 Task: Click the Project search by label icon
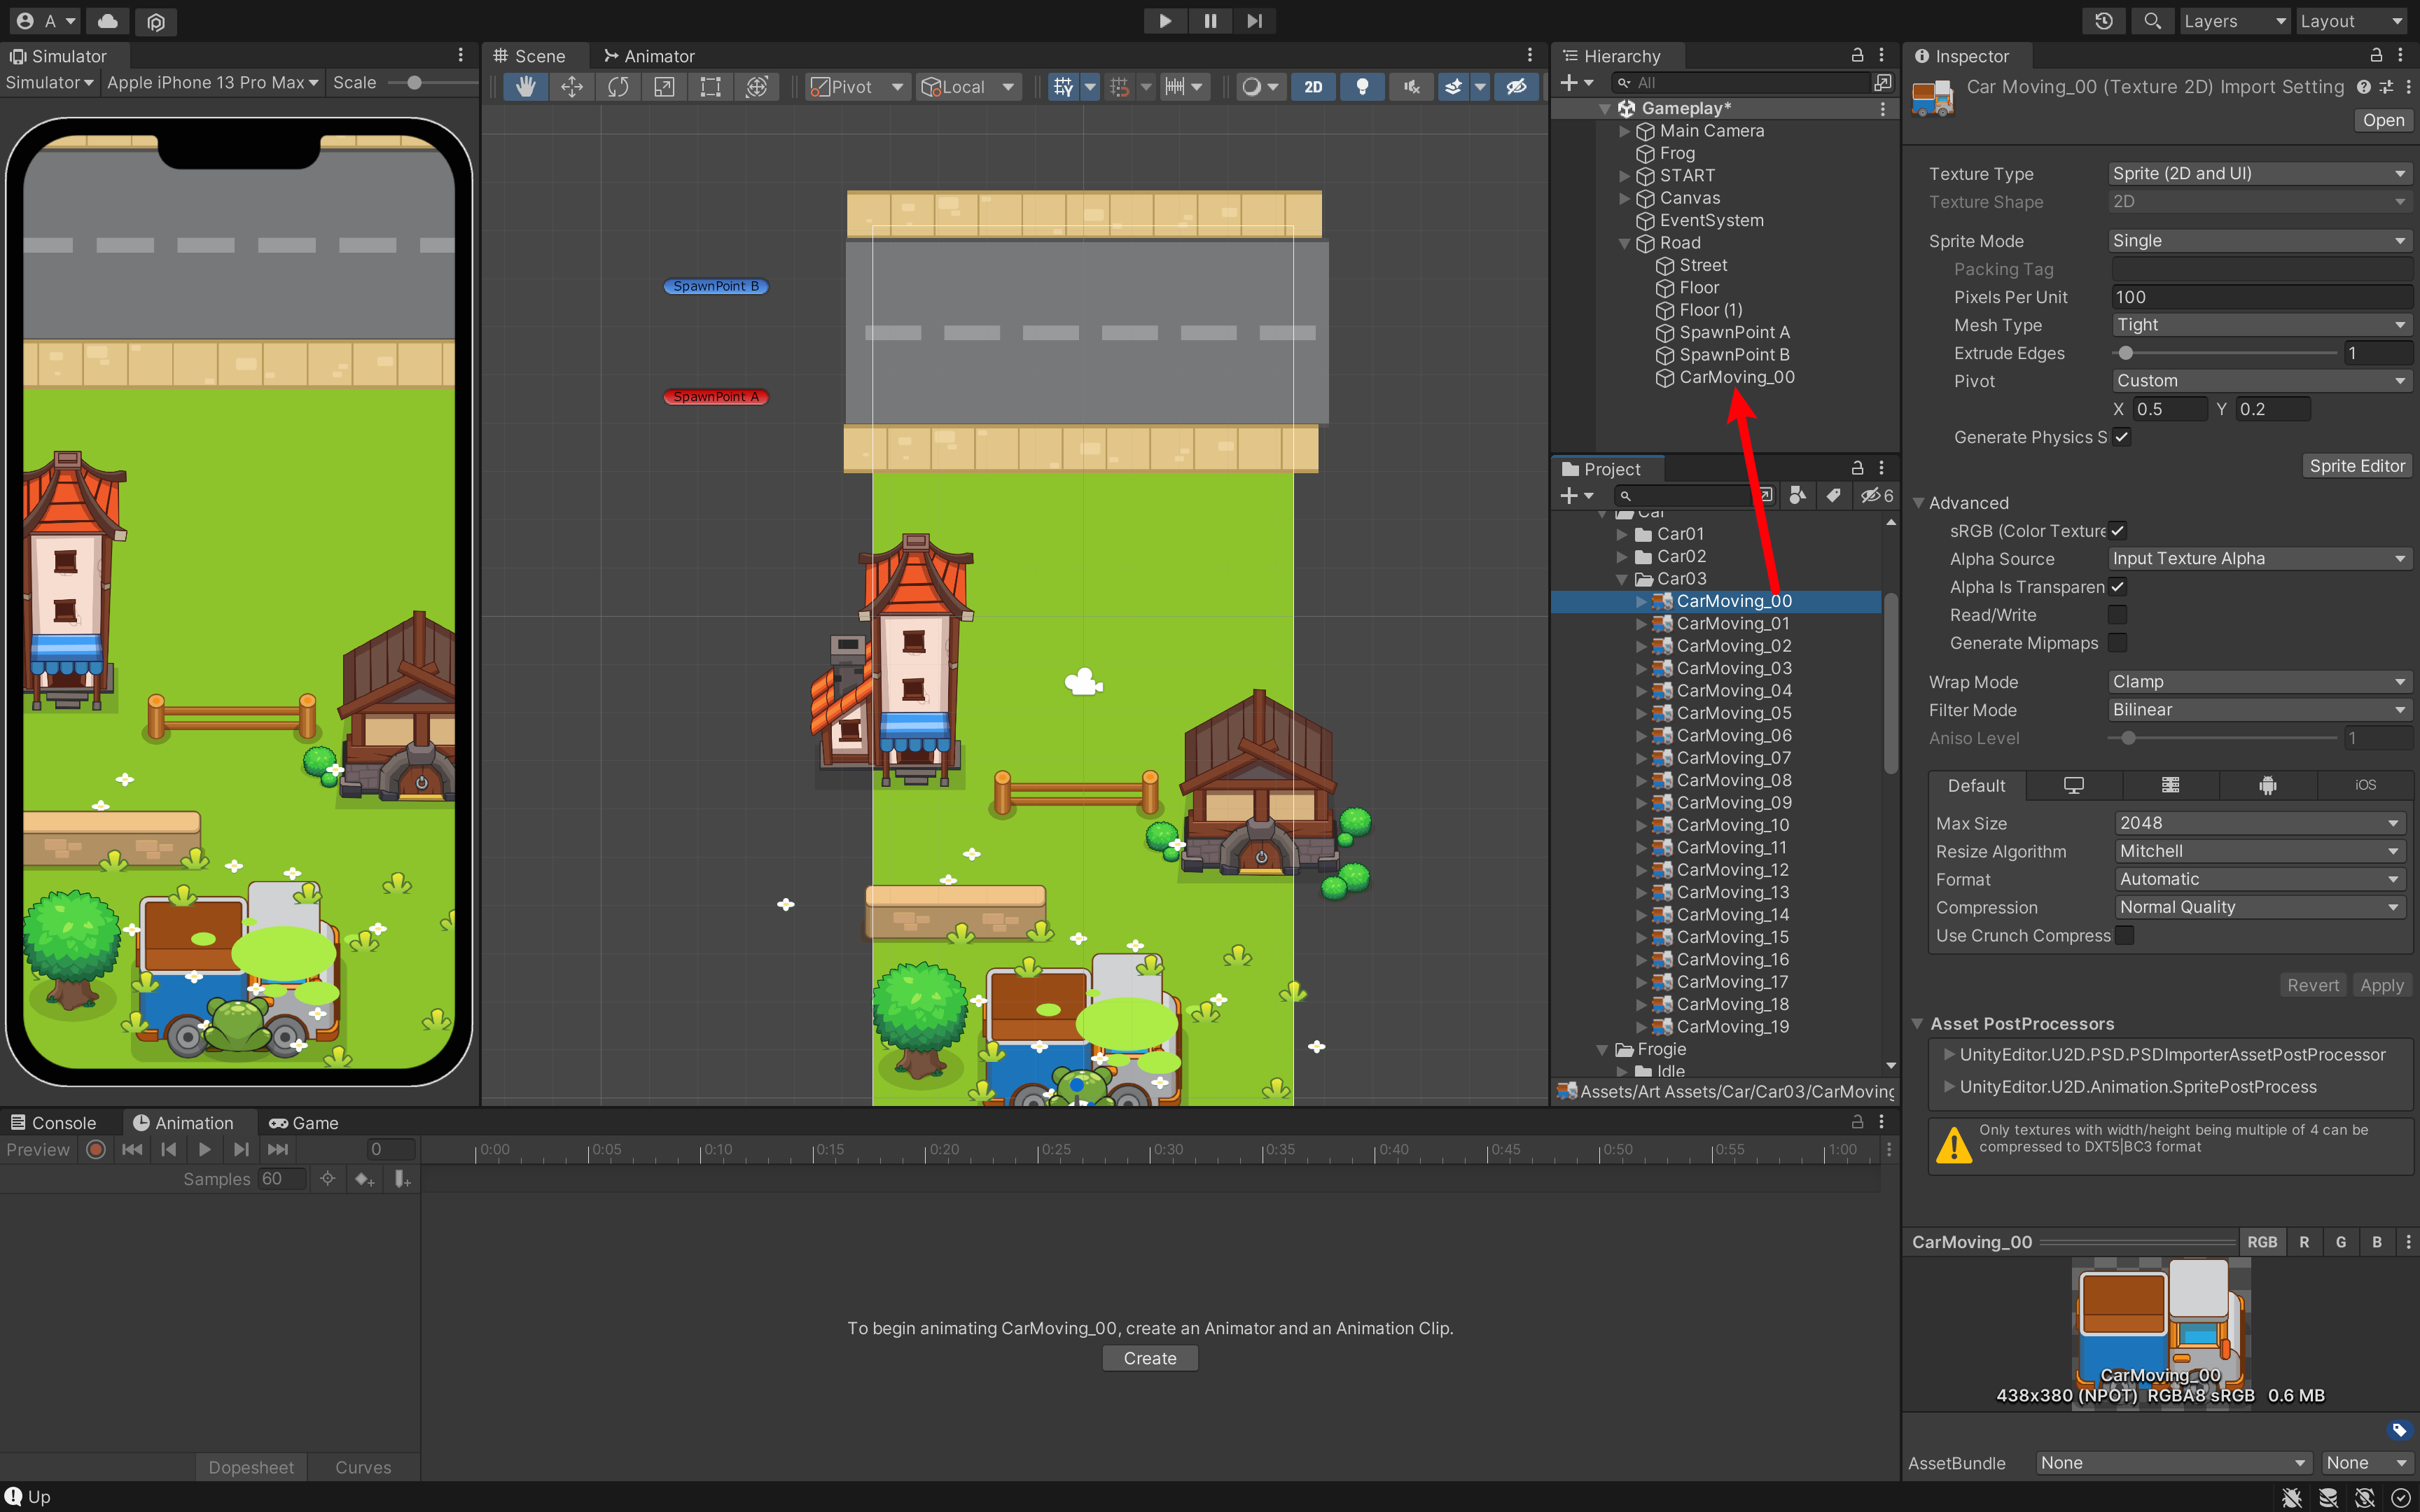1833,495
